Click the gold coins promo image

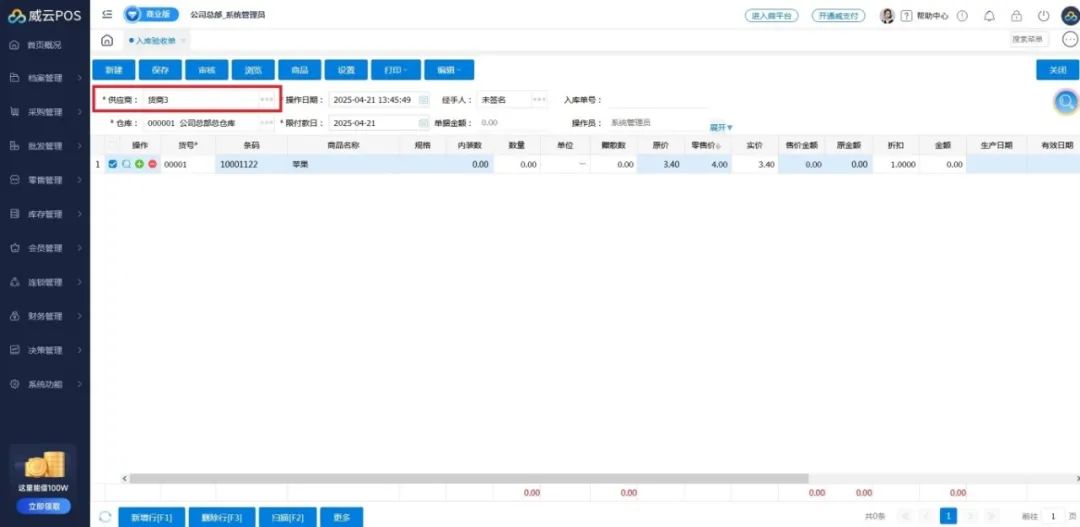(x=45, y=466)
